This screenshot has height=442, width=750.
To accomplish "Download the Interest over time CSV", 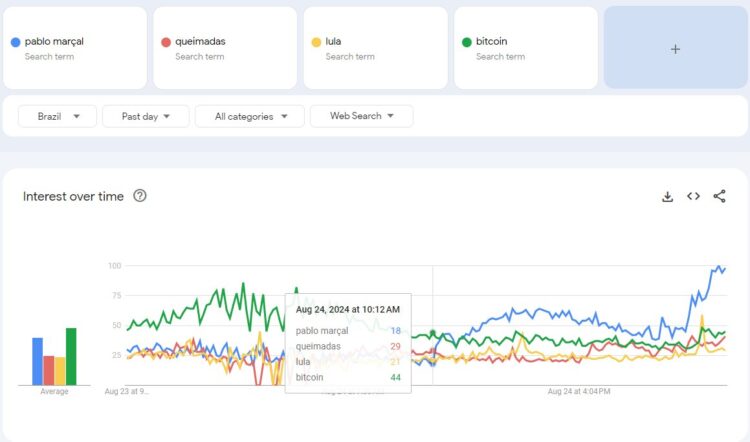I will 667,197.
